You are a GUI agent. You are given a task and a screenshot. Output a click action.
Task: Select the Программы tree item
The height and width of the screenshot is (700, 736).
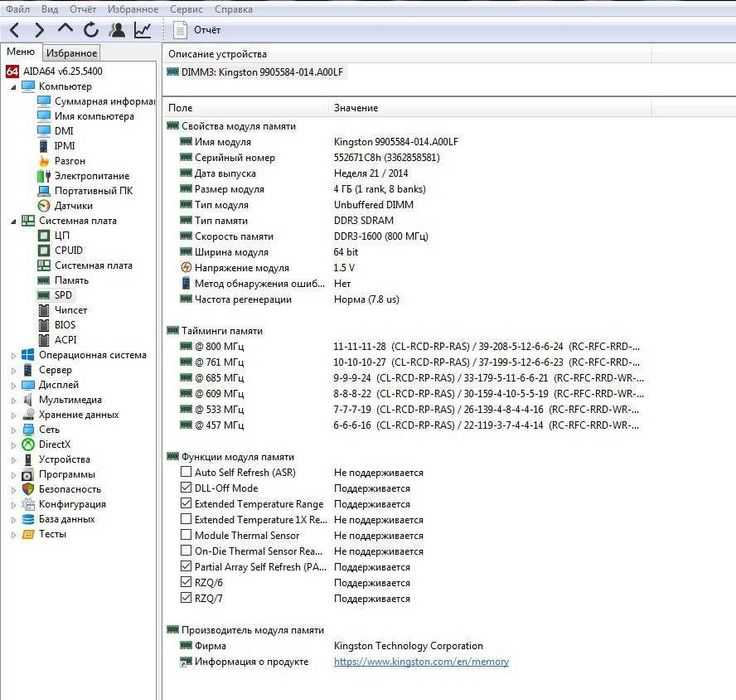(x=67, y=475)
